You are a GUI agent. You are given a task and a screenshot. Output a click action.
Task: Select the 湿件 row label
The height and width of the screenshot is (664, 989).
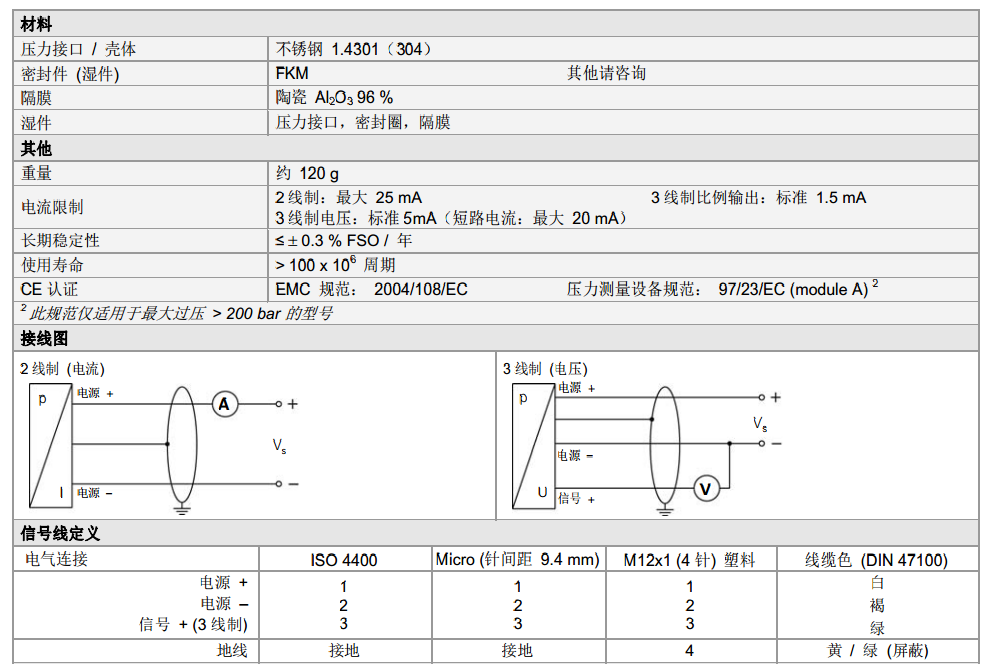[x=36, y=123]
